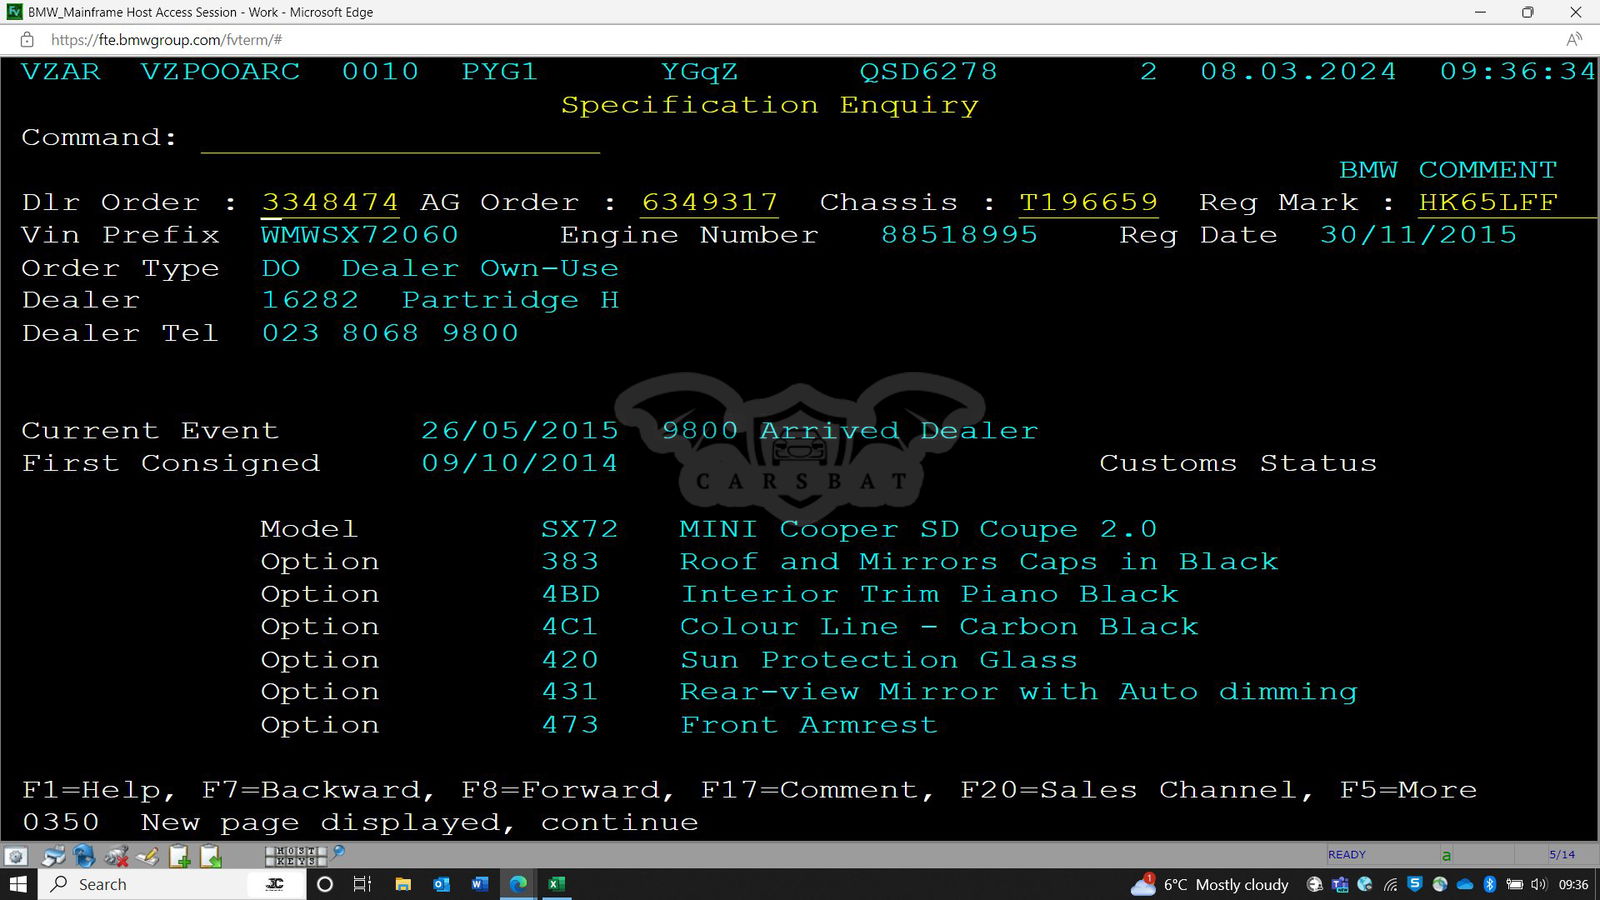Open the Host Keys keypad icon
Viewport: 1600px width, 900px height.
click(295, 856)
